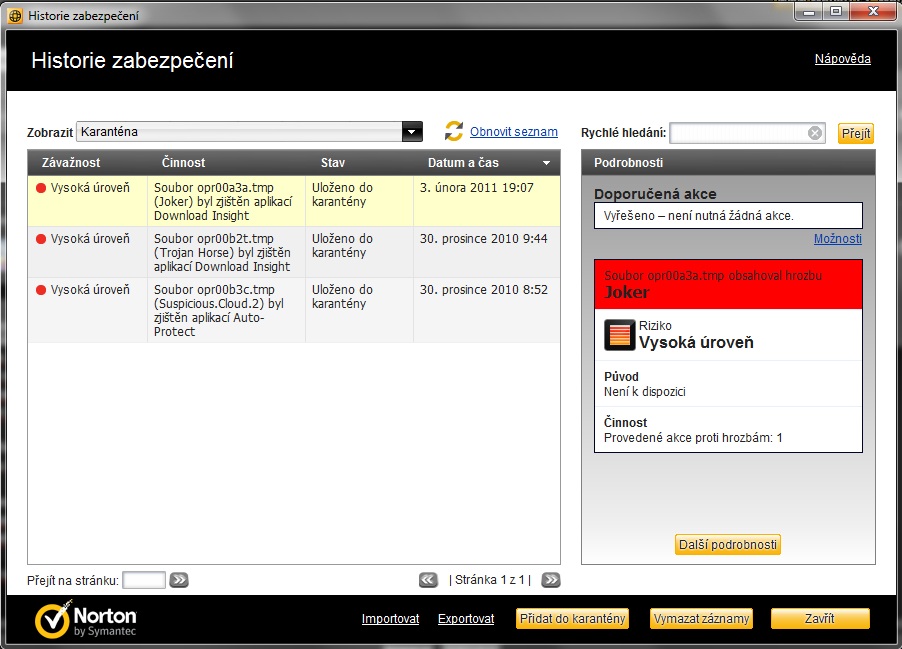Click Uloženo do karantény in the Trojan Horse row

[x=342, y=246]
